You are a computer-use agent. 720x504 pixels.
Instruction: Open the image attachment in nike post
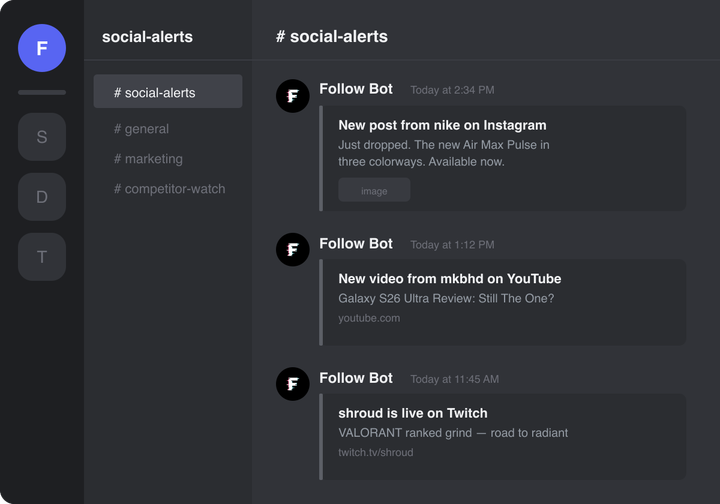[x=374, y=191]
